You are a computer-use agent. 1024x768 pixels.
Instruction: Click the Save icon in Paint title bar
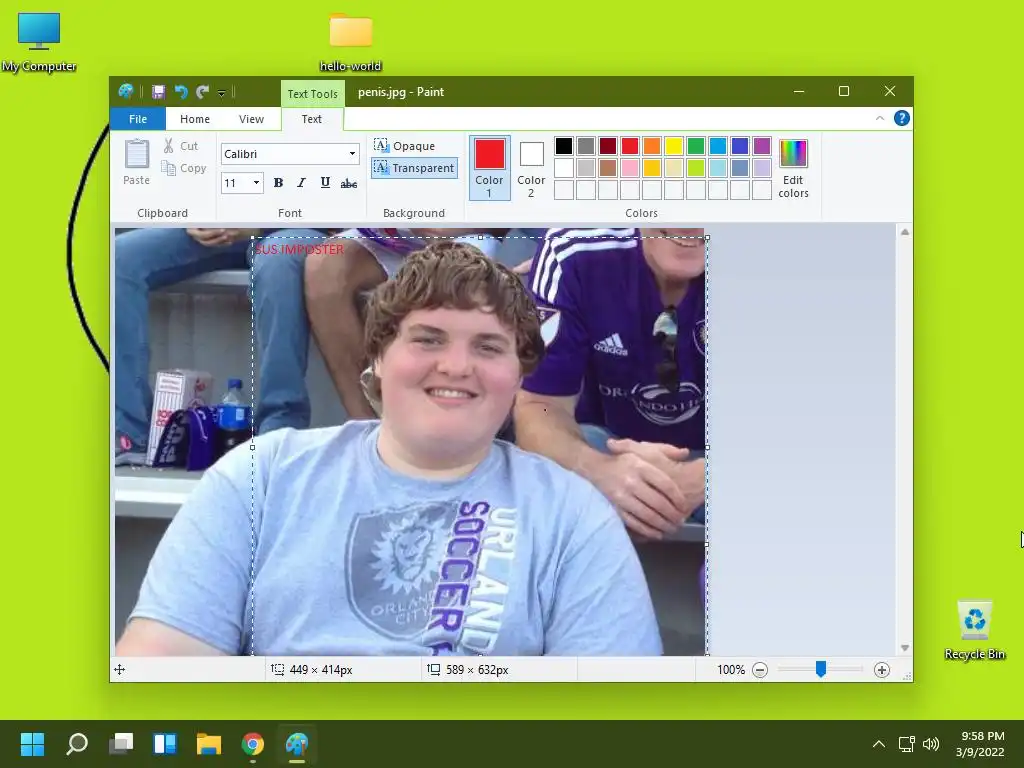[158, 92]
